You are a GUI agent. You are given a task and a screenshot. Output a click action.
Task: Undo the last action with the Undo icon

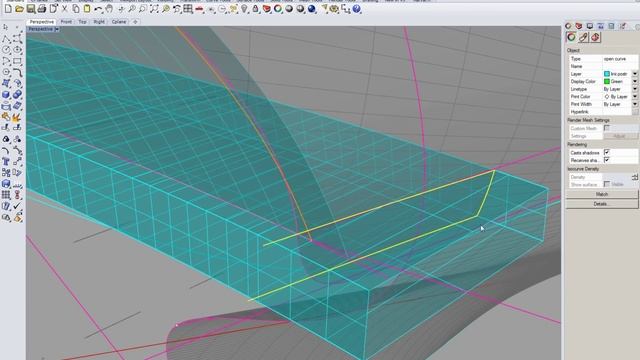(x=98, y=9)
